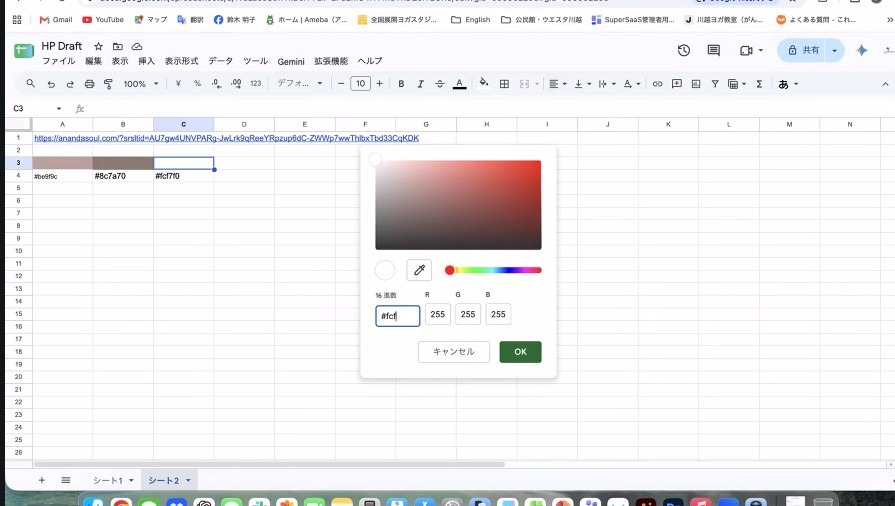Open the number format 123 menu

click(255, 83)
